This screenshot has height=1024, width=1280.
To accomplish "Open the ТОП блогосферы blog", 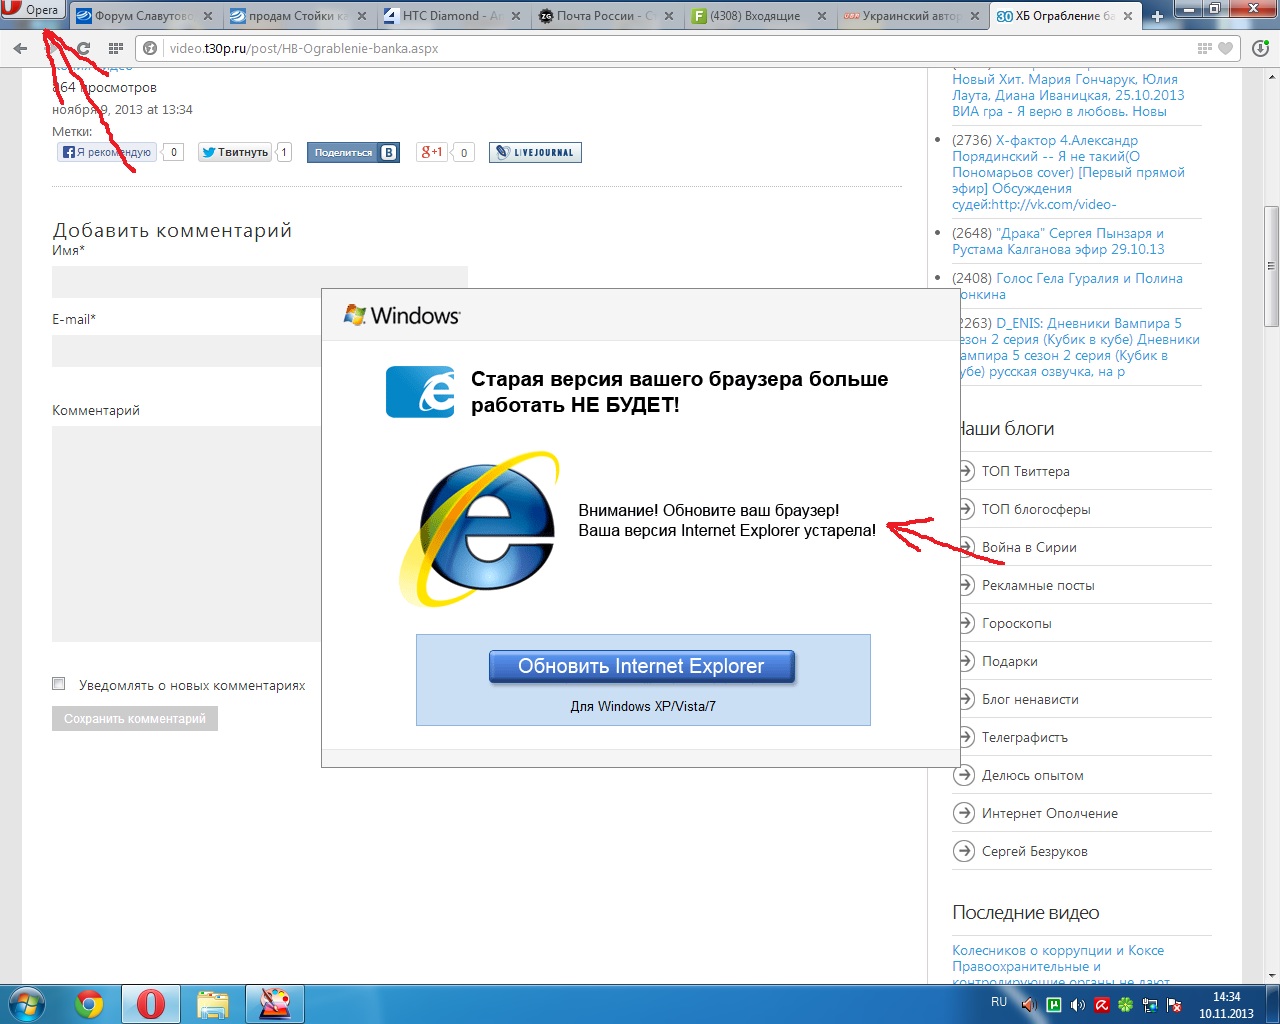I will (x=1036, y=509).
